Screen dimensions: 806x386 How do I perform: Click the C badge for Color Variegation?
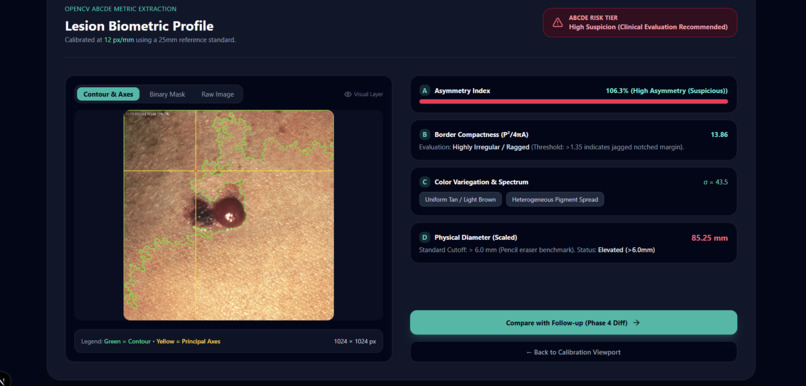pyautogui.click(x=424, y=182)
